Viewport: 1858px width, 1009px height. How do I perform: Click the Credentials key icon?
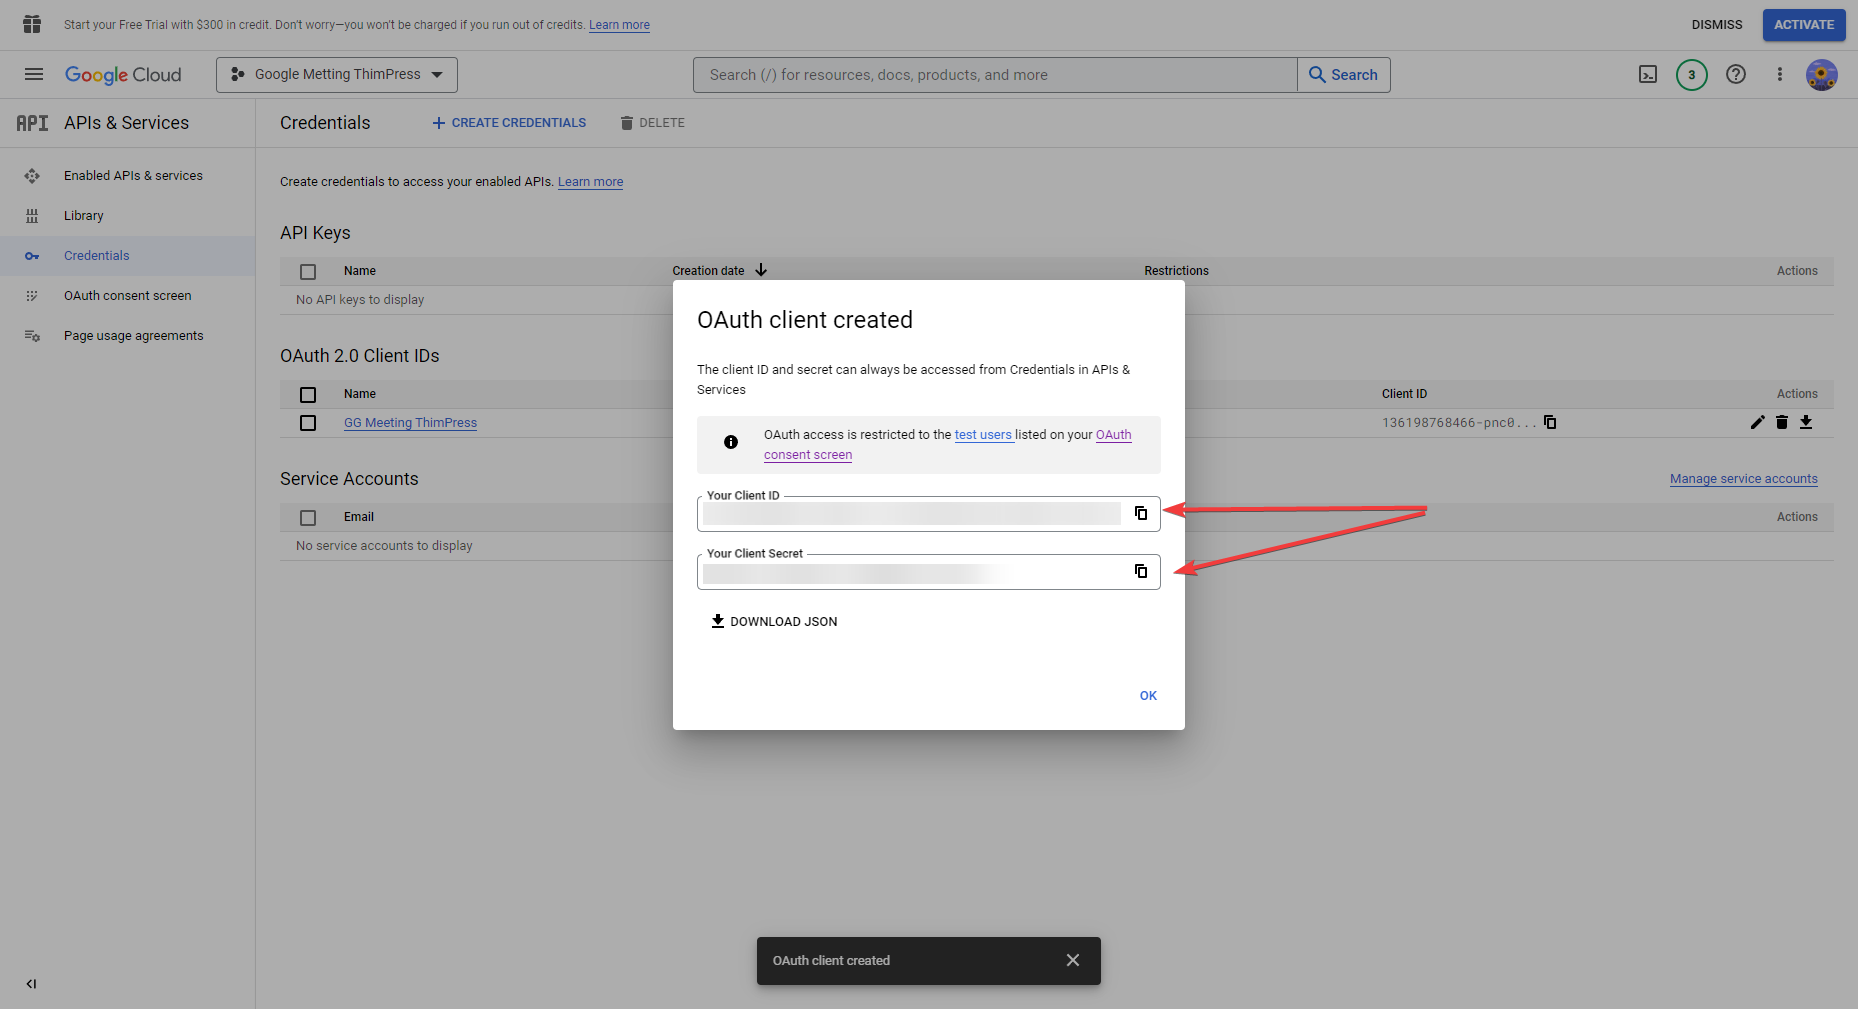click(32, 256)
